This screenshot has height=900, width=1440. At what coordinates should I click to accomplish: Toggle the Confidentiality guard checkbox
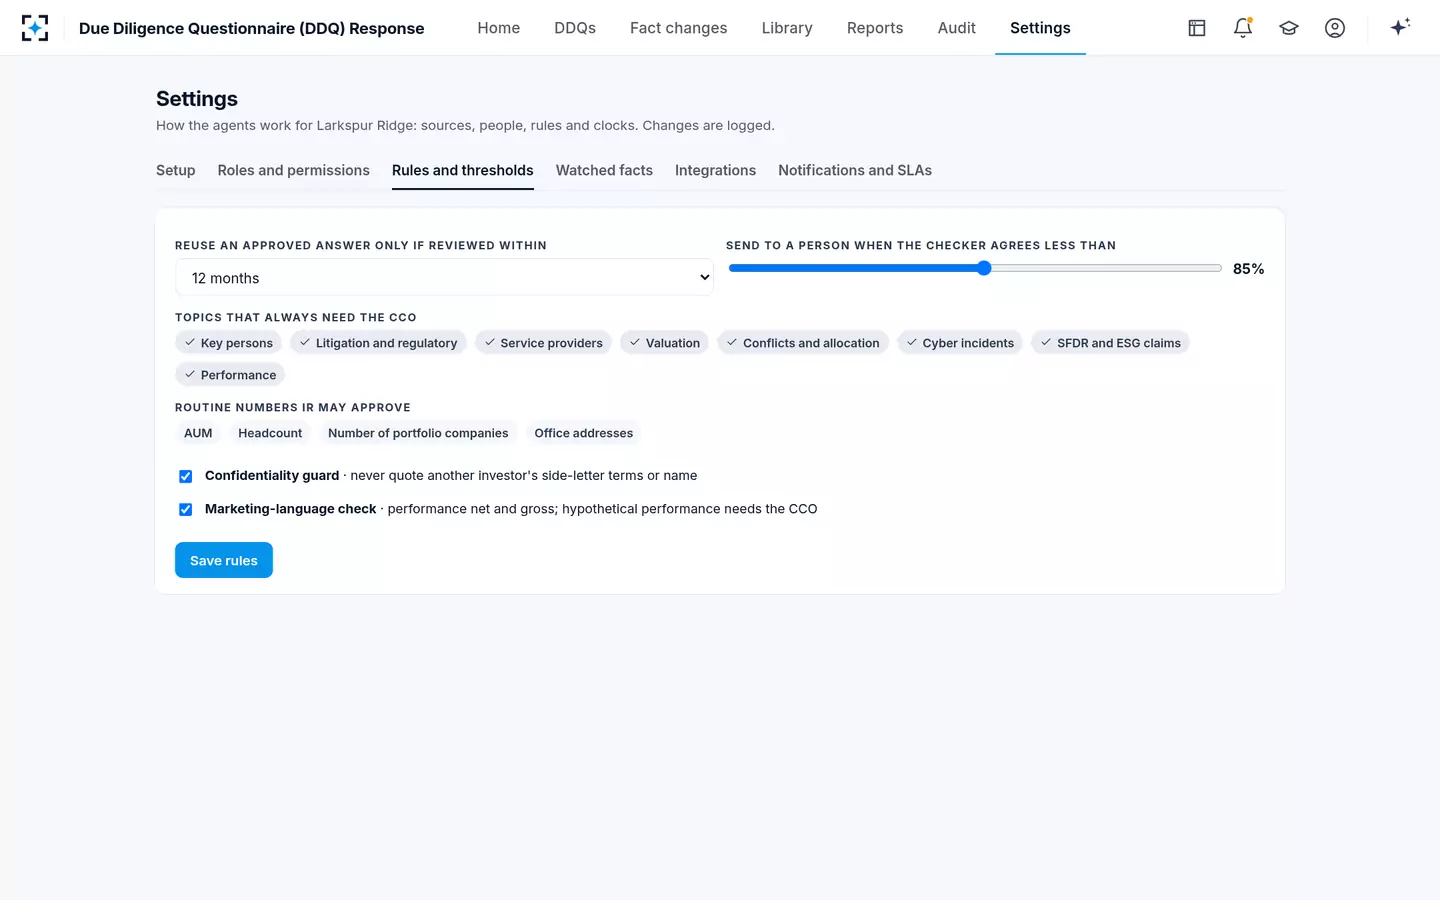click(185, 476)
